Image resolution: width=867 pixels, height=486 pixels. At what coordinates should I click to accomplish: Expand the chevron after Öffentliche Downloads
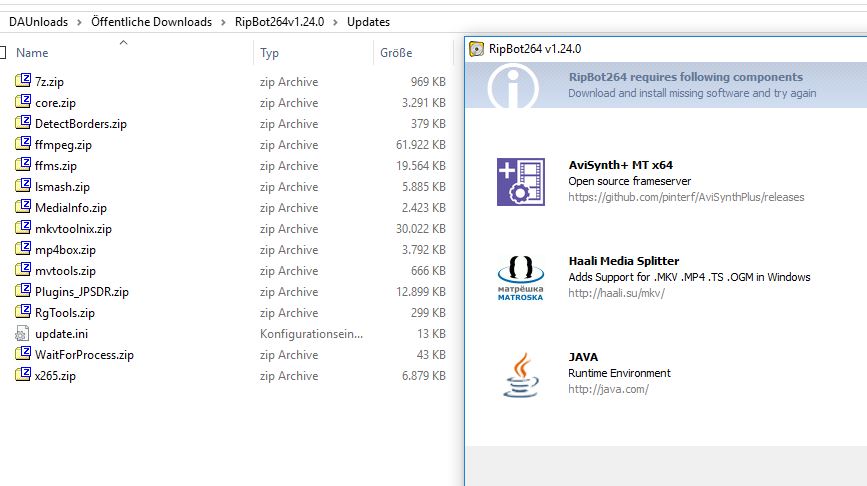223,22
